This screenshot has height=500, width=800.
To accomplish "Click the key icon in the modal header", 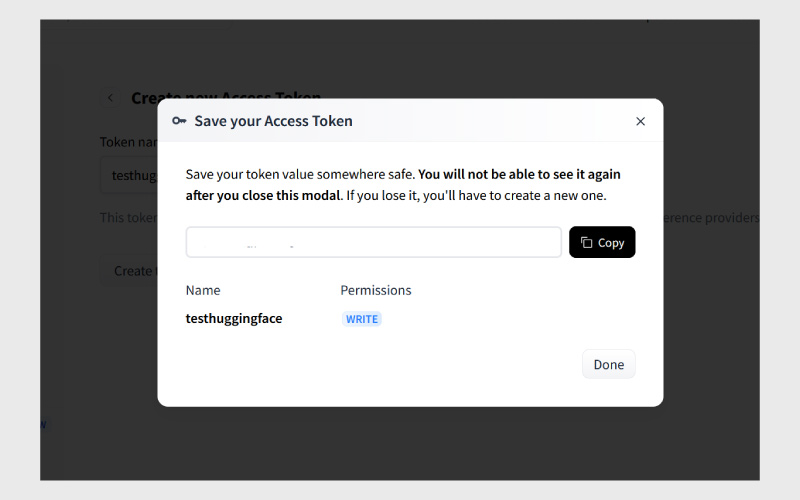I will tap(179, 121).
